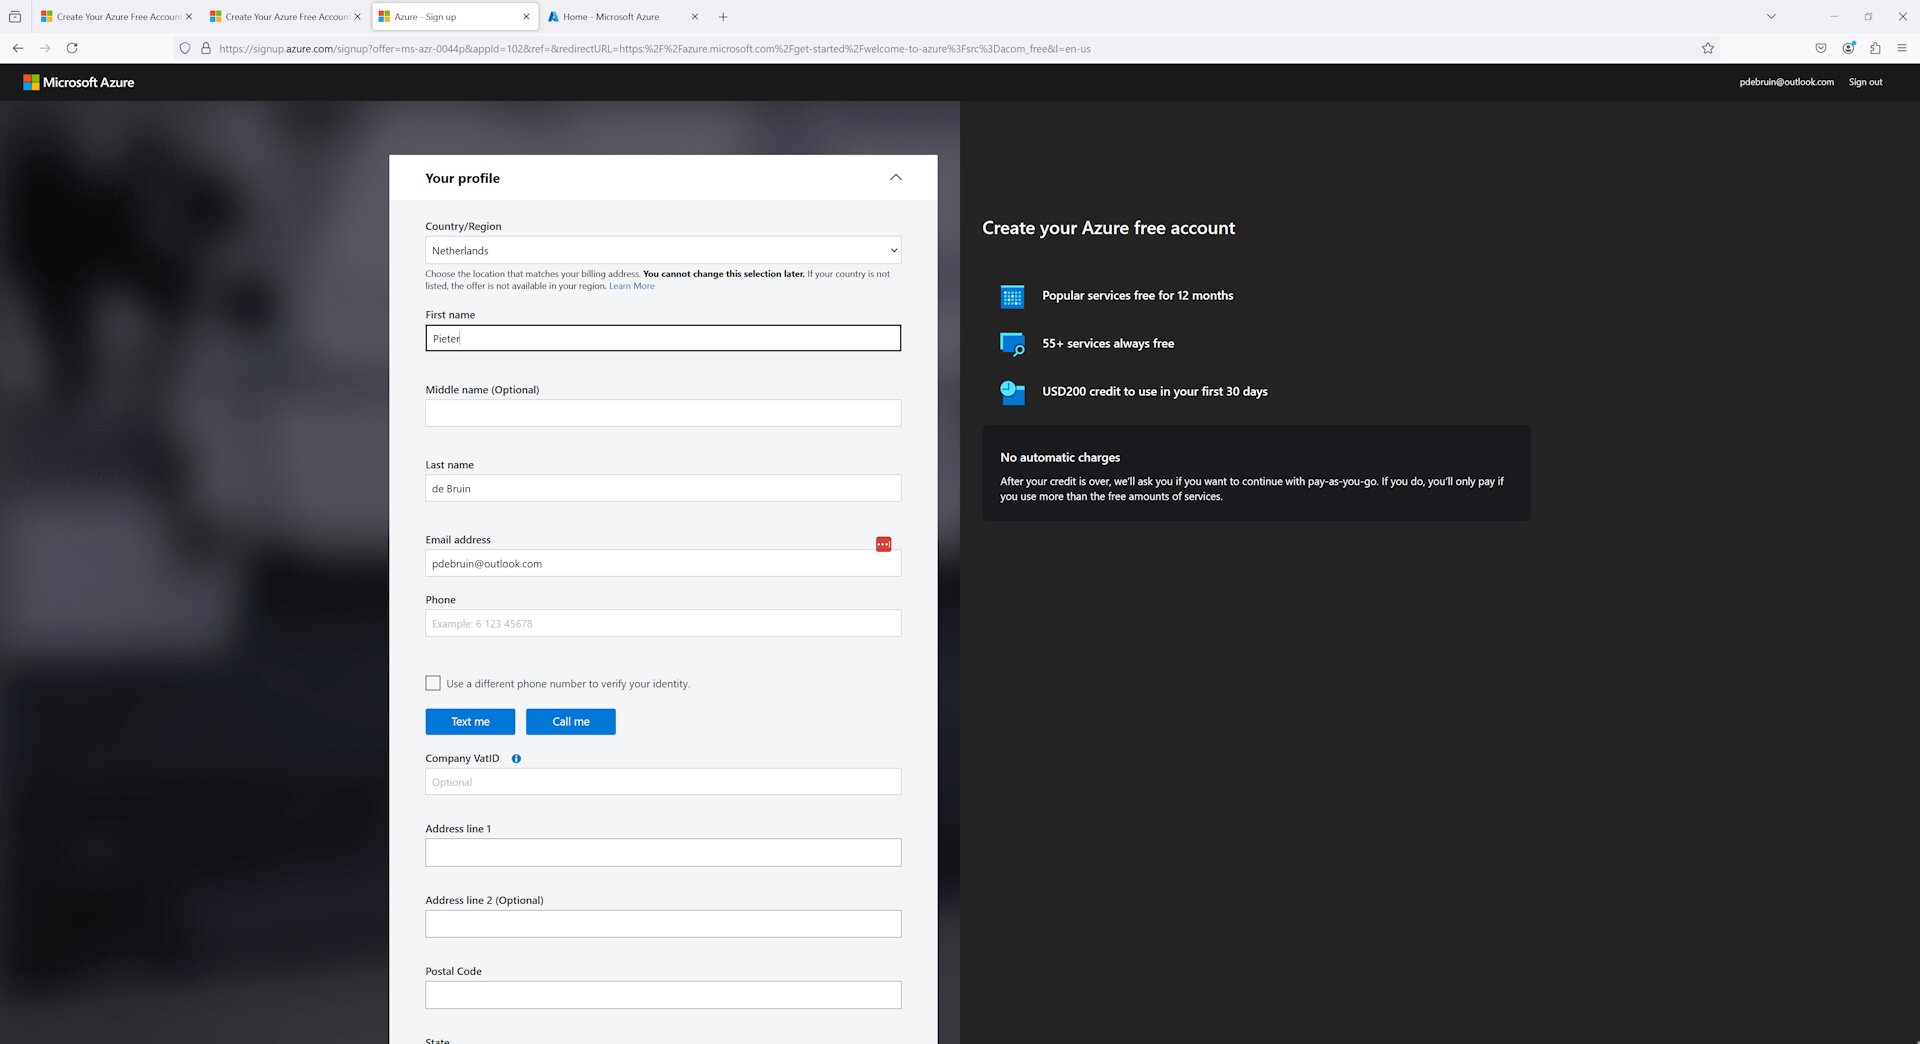1920x1044 pixels.
Task: Switch to the Home - Microsoft Azure tab
Action: [614, 16]
